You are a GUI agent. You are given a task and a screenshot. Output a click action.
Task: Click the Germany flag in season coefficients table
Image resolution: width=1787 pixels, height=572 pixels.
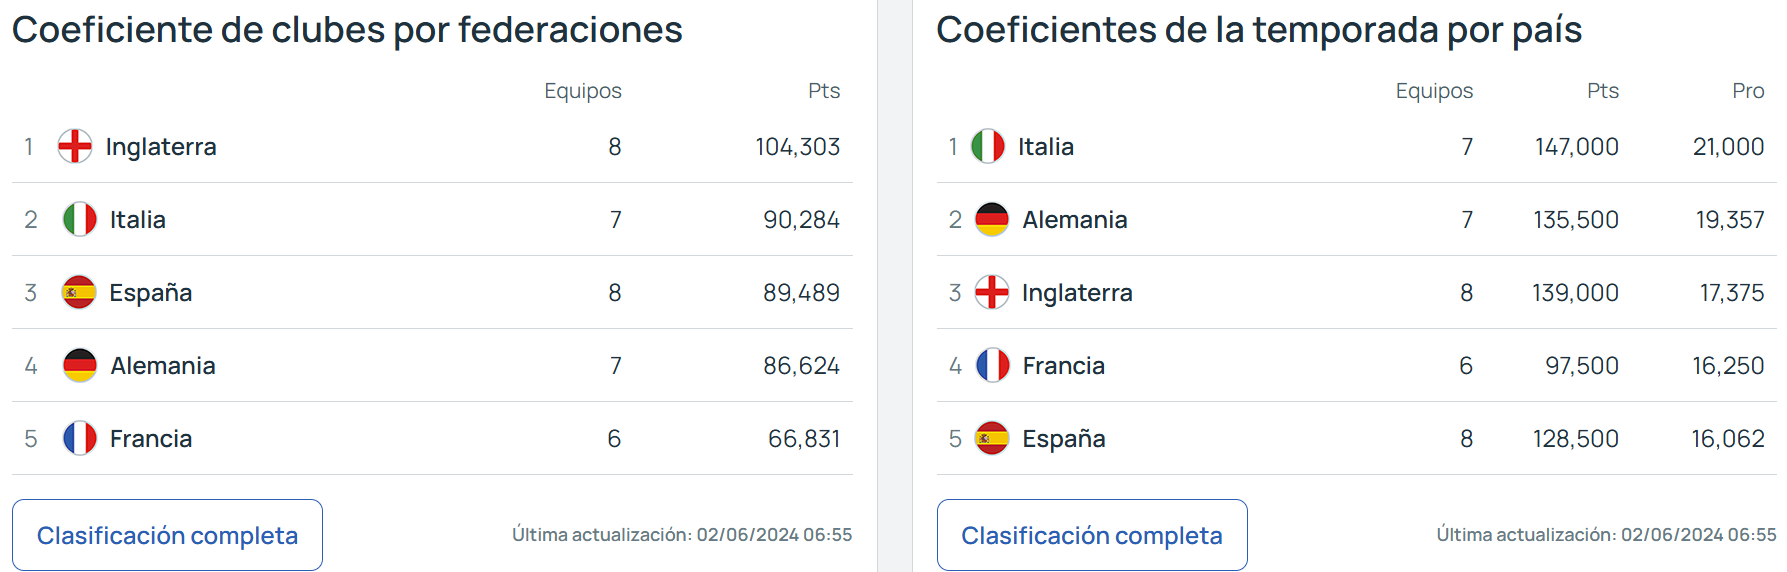992,219
